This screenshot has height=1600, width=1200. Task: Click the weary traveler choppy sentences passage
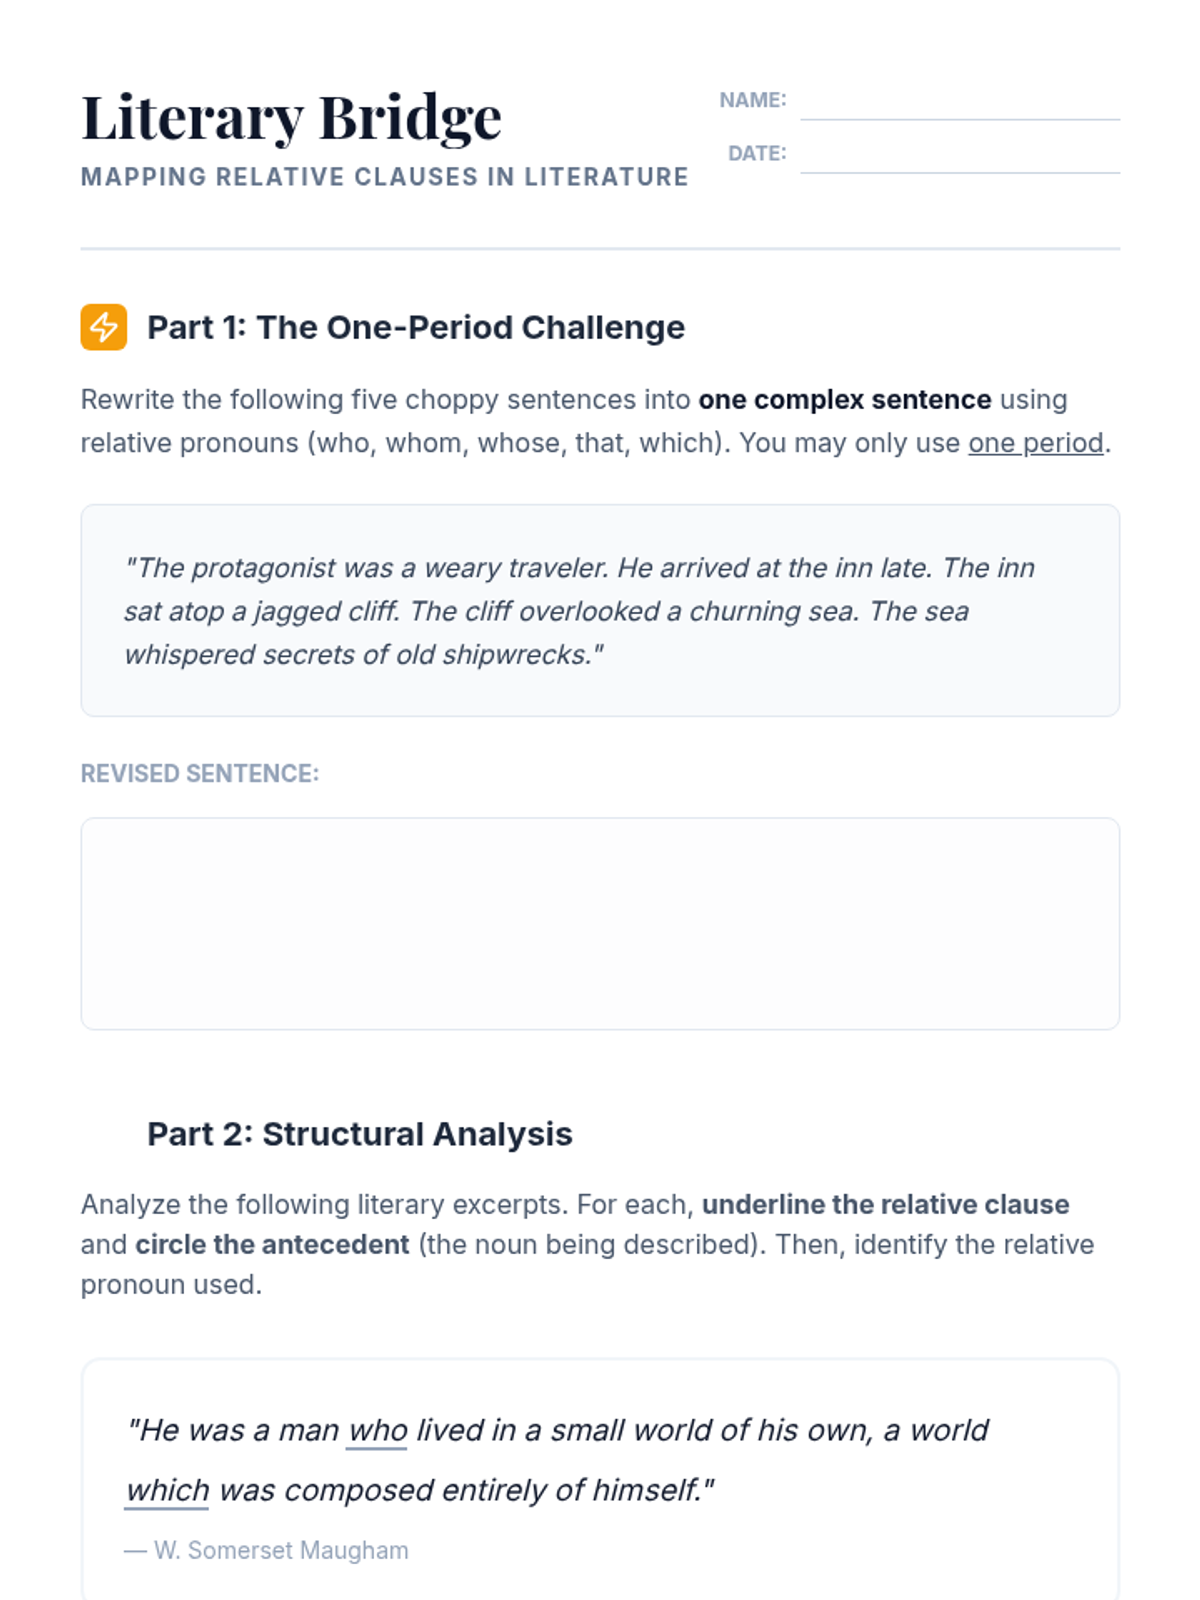(580, 611)
